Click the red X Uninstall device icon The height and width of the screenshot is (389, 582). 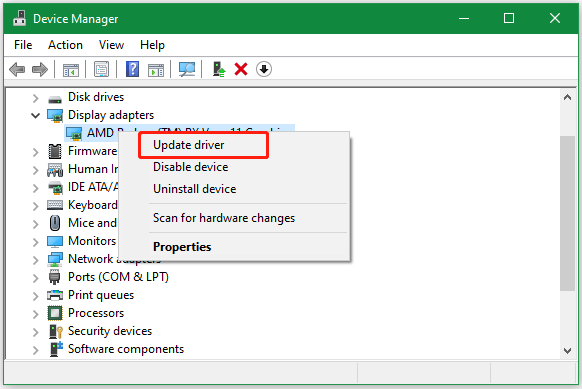pyautogui.click(x=241, y=69)
